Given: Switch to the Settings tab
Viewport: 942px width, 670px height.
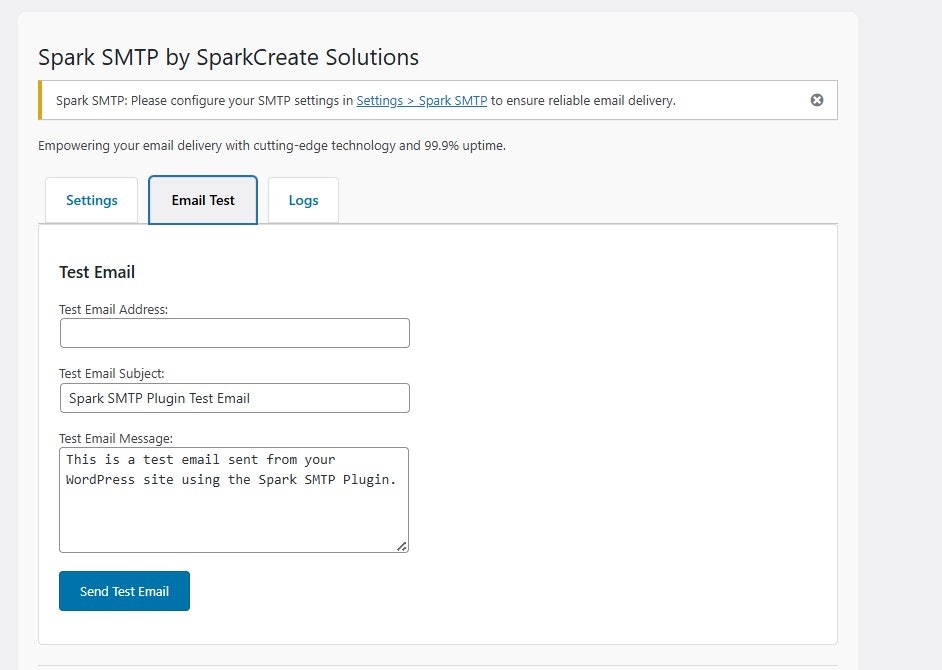Looking at the screenshot, I should (x=91, y=200).
